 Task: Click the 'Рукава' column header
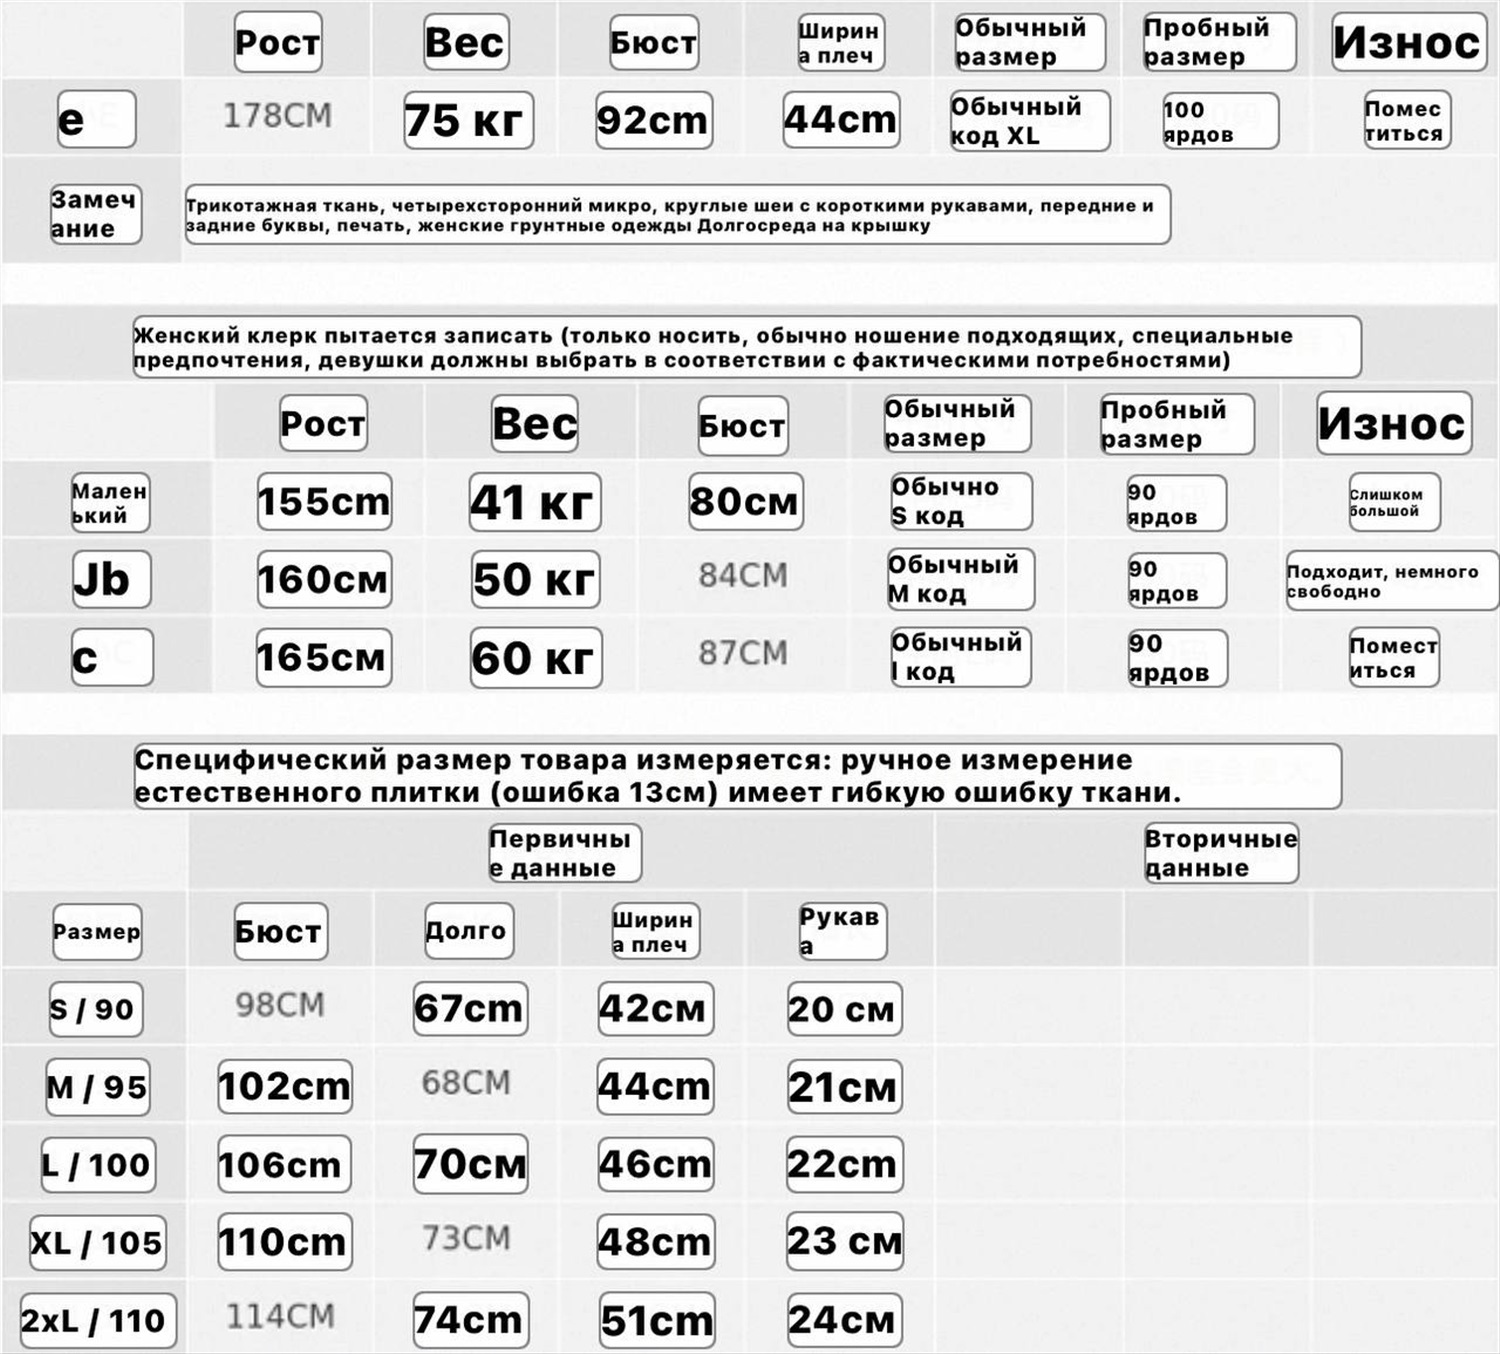[842, 931]
